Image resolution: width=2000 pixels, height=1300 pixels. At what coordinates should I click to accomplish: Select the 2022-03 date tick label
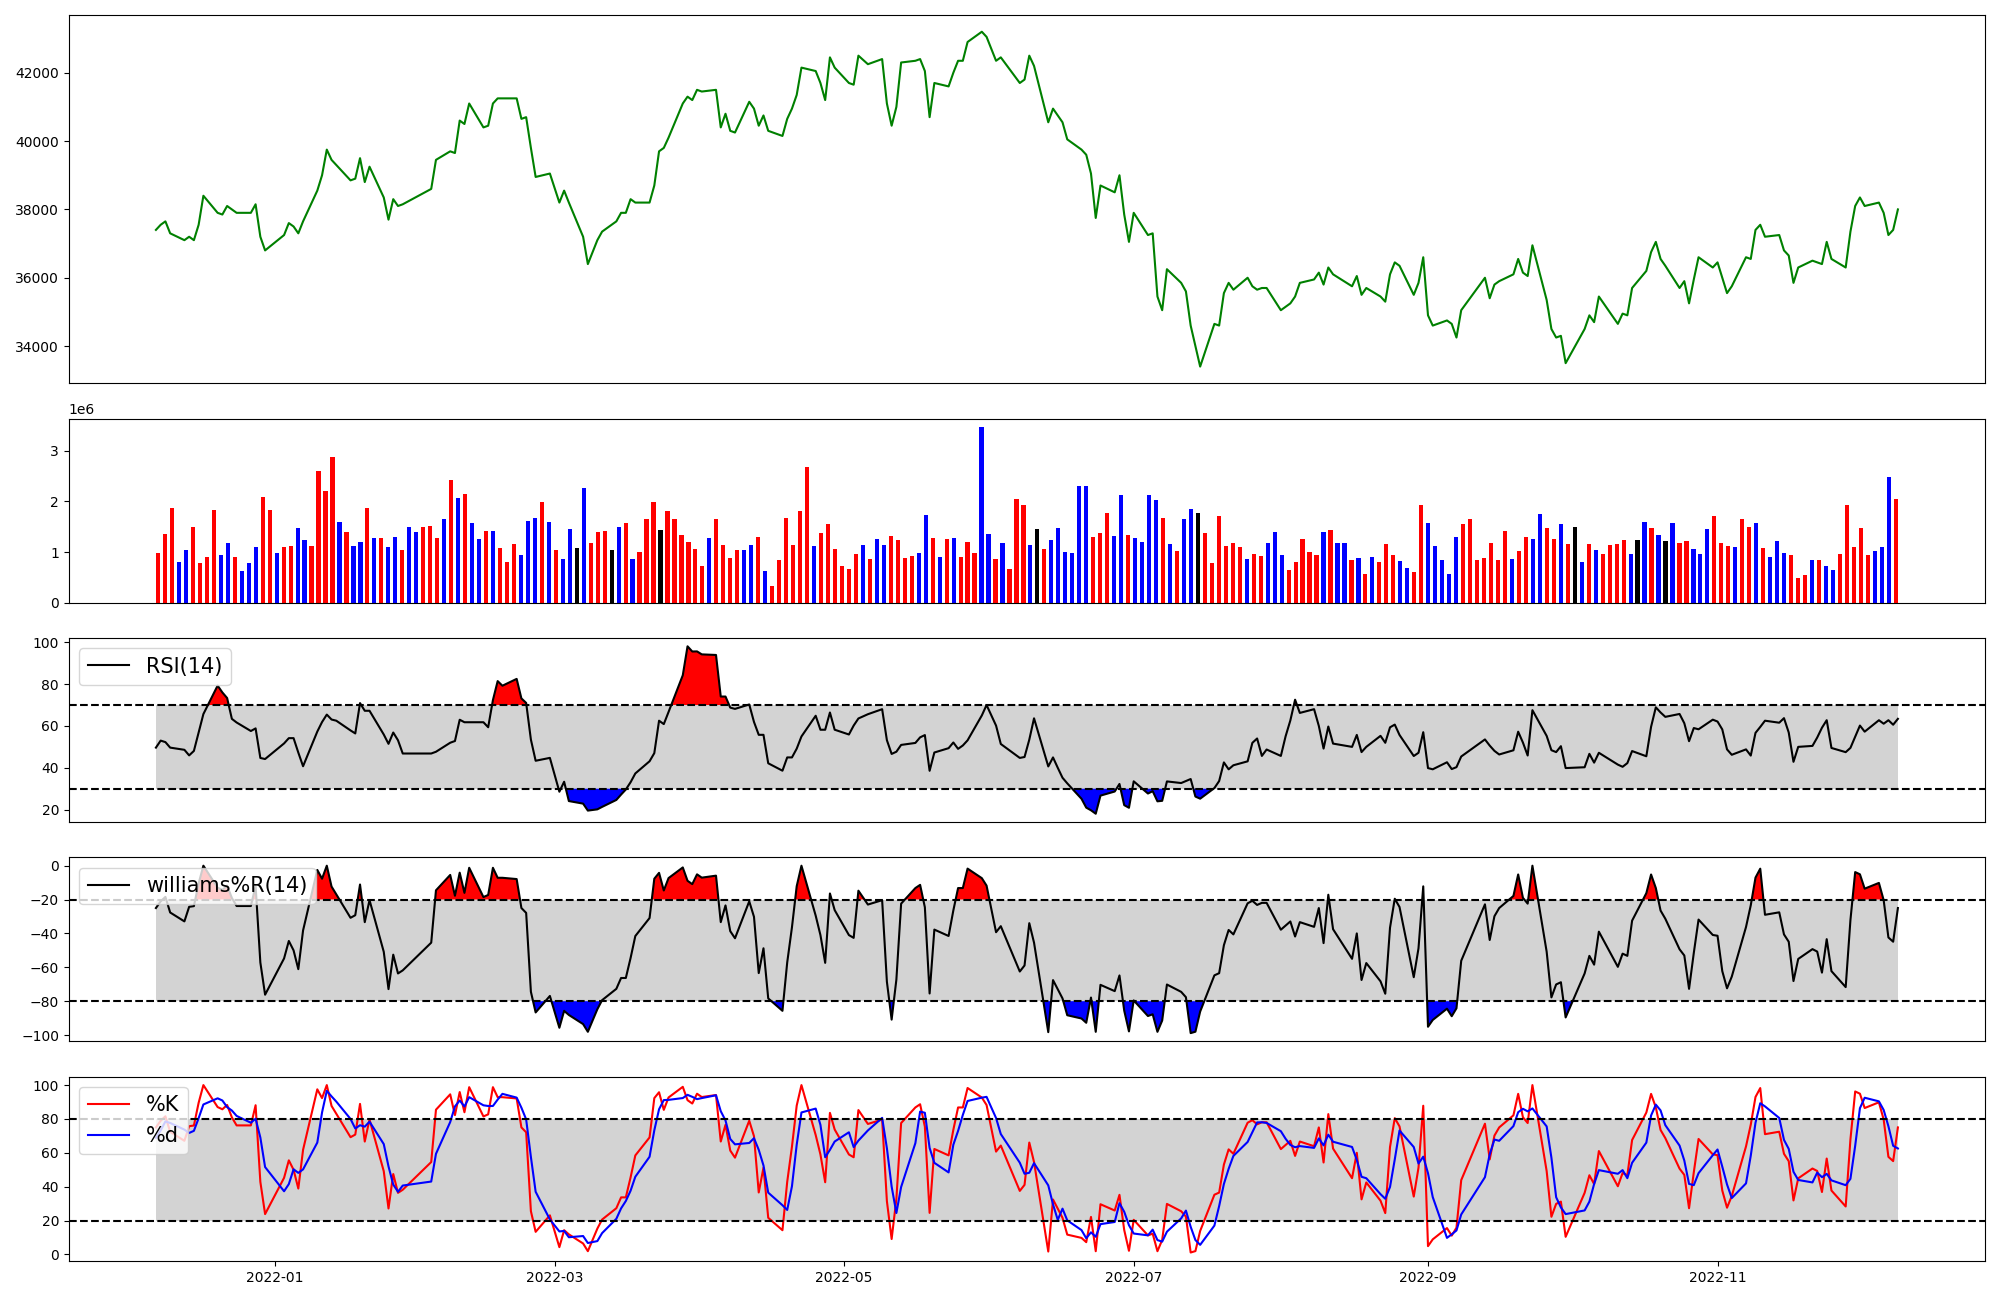tap(553, 1277)
